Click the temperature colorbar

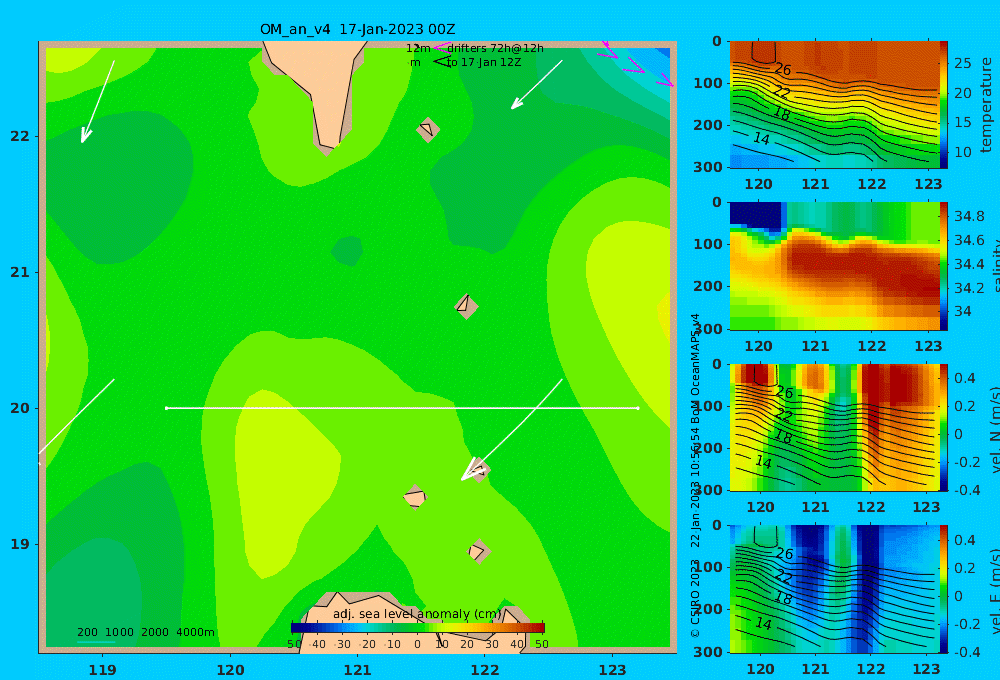[x=944, y=105]
